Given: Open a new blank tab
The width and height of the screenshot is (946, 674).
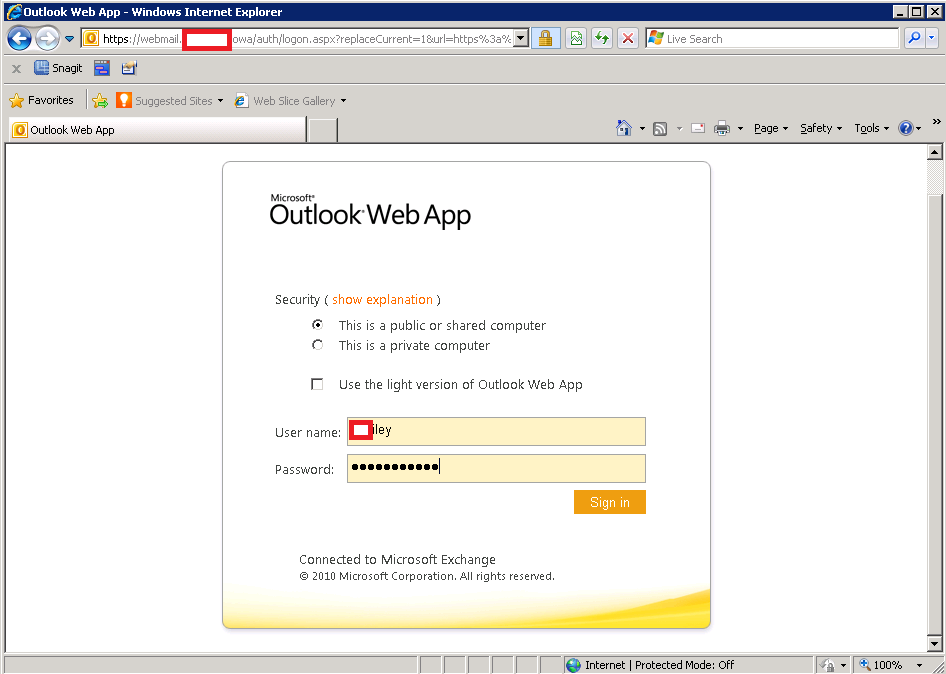Looking at the screenshot, I should coord(323,130).
